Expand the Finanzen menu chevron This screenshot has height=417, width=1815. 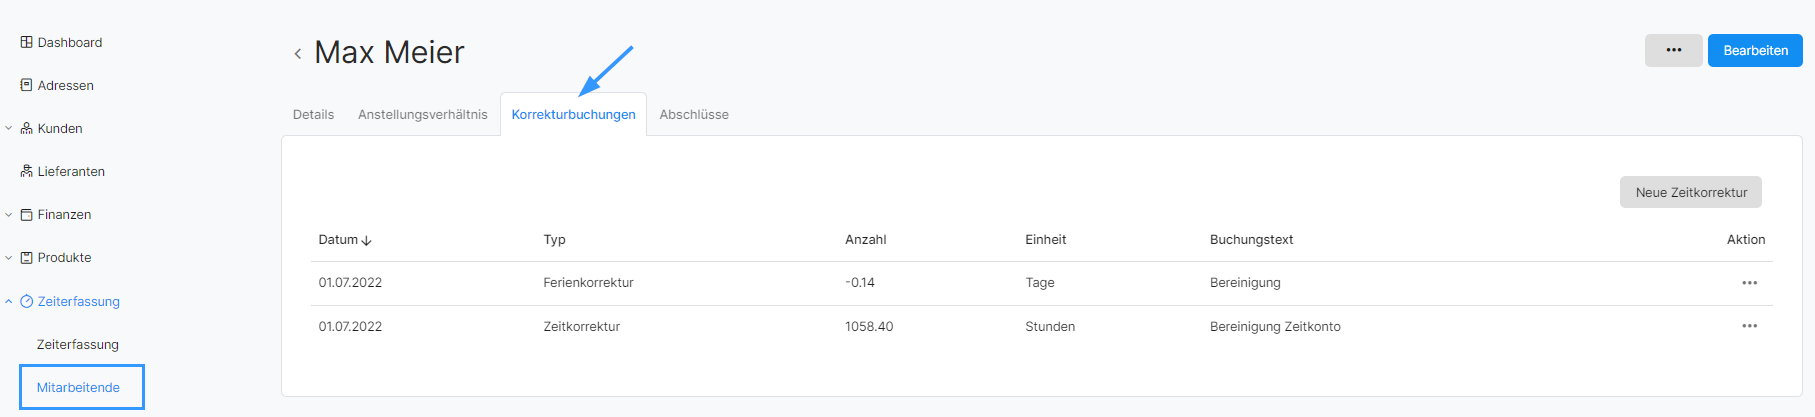click(x=9, y=214)
